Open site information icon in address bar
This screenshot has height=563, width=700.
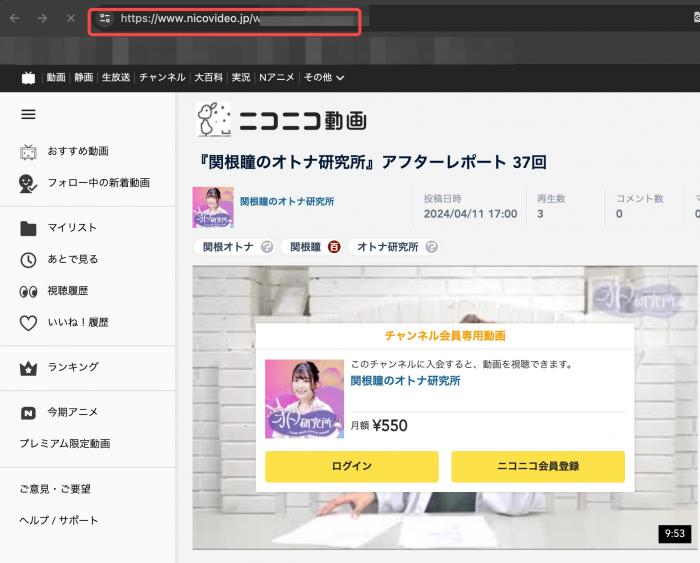click(x=105, y=18)
